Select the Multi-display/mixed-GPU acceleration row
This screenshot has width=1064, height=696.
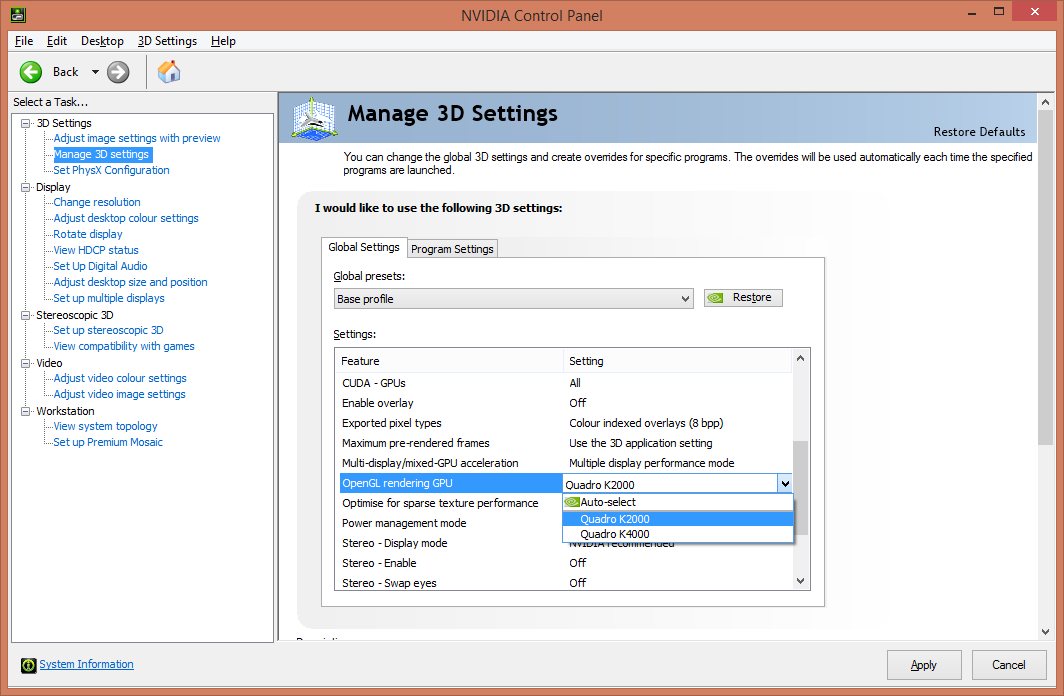564,463
